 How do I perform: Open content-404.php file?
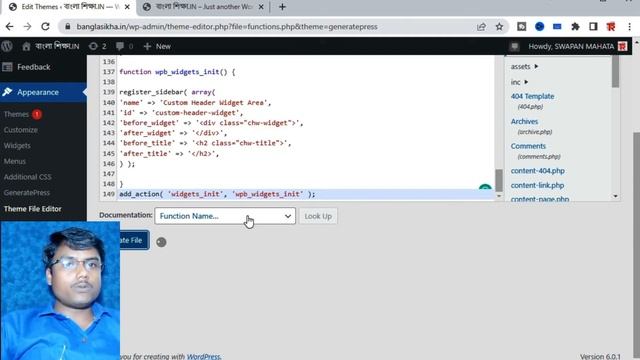coord(538,171)
